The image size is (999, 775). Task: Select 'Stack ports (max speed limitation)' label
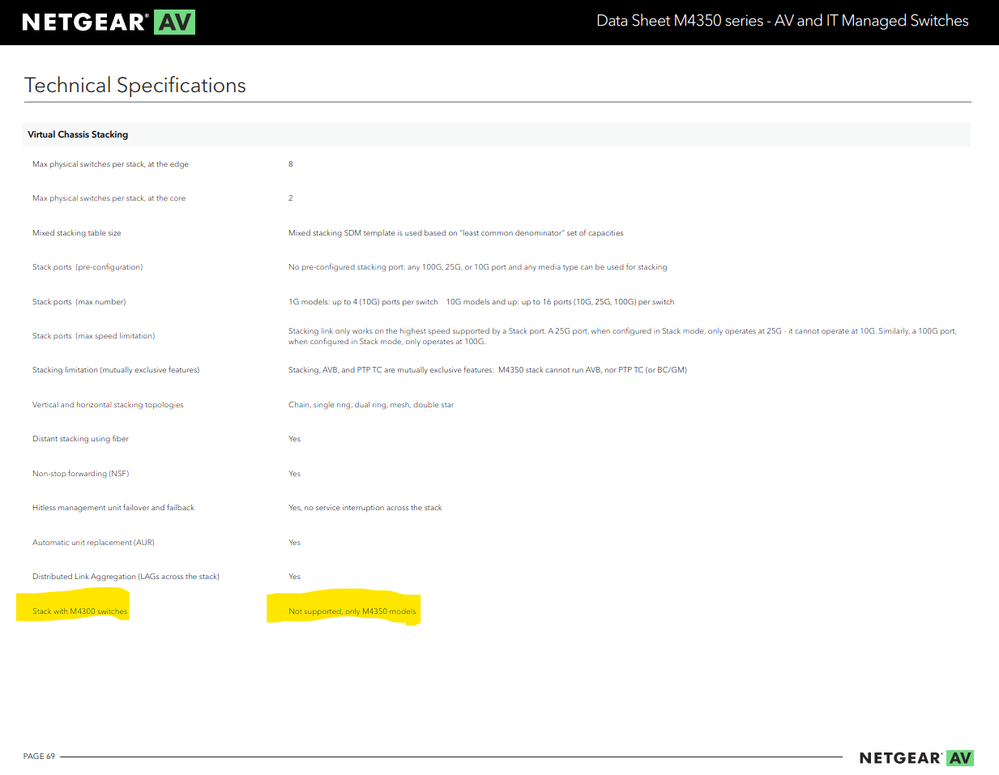tap(94, 336)
